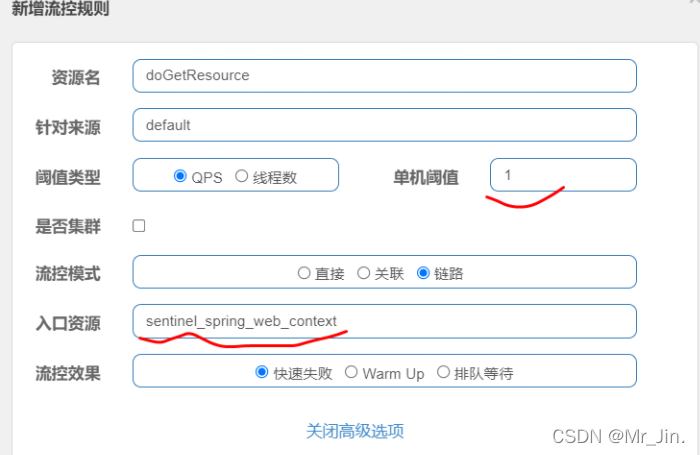700x455 pixels.
Task: Select 链路 flow control mode
Action: (423, 273)
